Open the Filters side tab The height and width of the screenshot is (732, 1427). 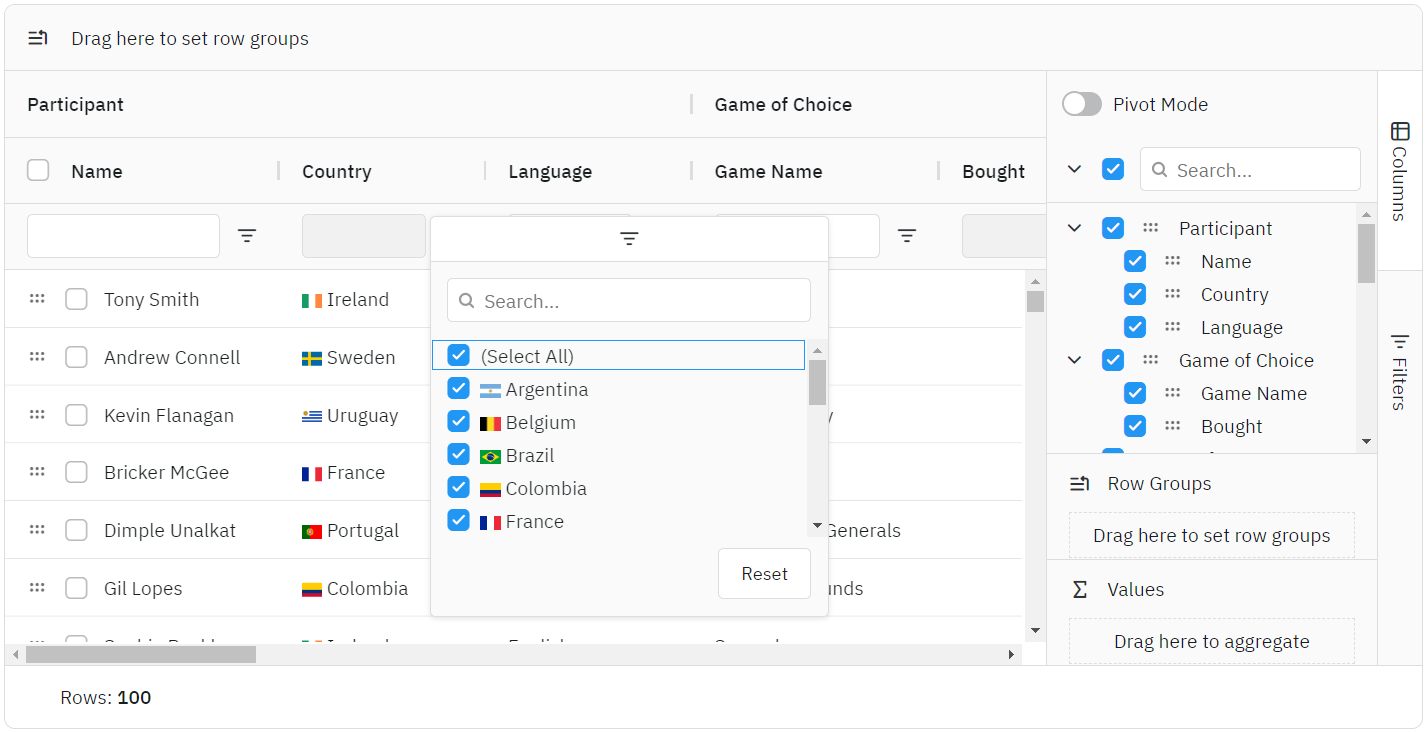tap(1400, 370)
